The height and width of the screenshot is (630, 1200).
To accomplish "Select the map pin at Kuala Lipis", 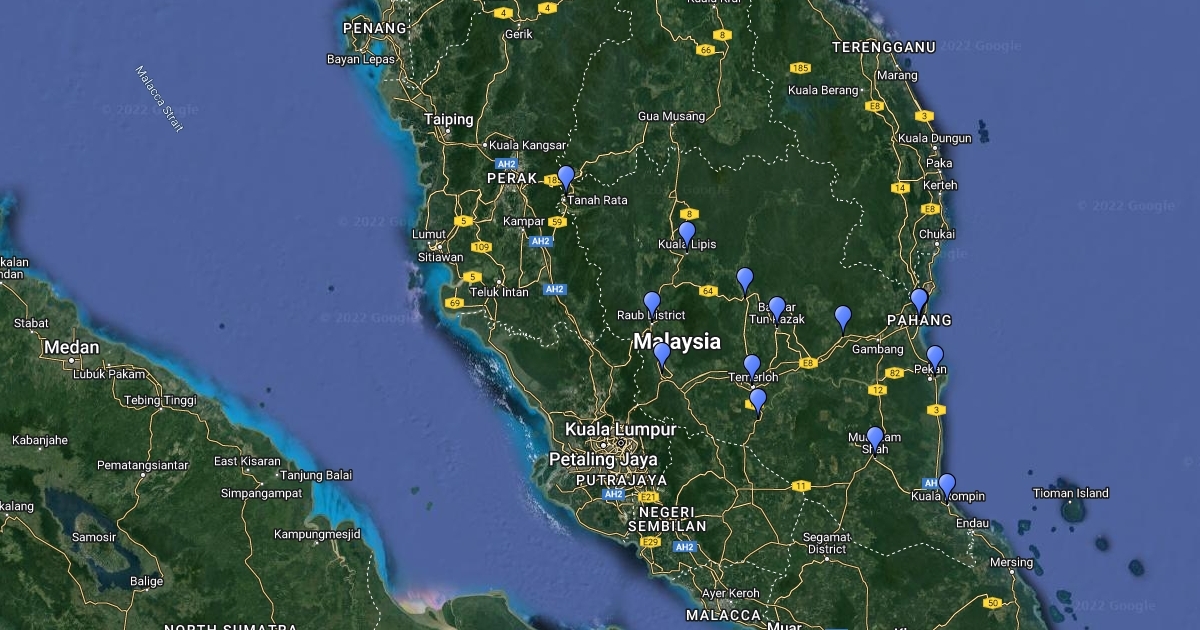I will point(686,234).
